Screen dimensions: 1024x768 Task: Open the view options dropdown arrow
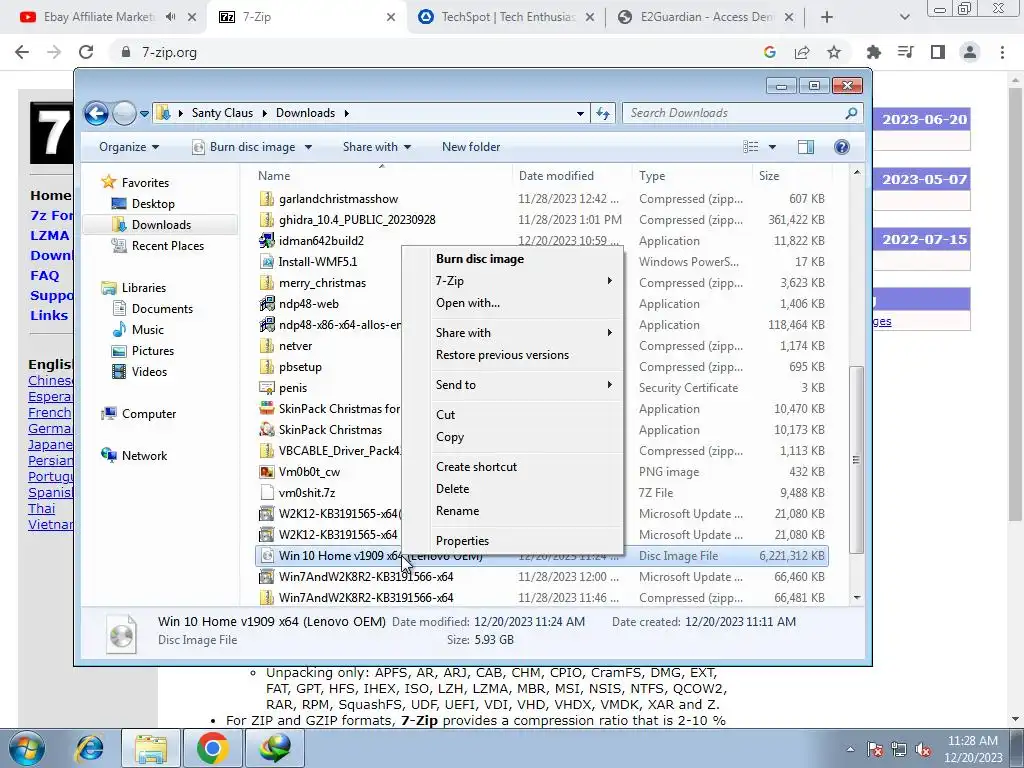coord(772,147)
